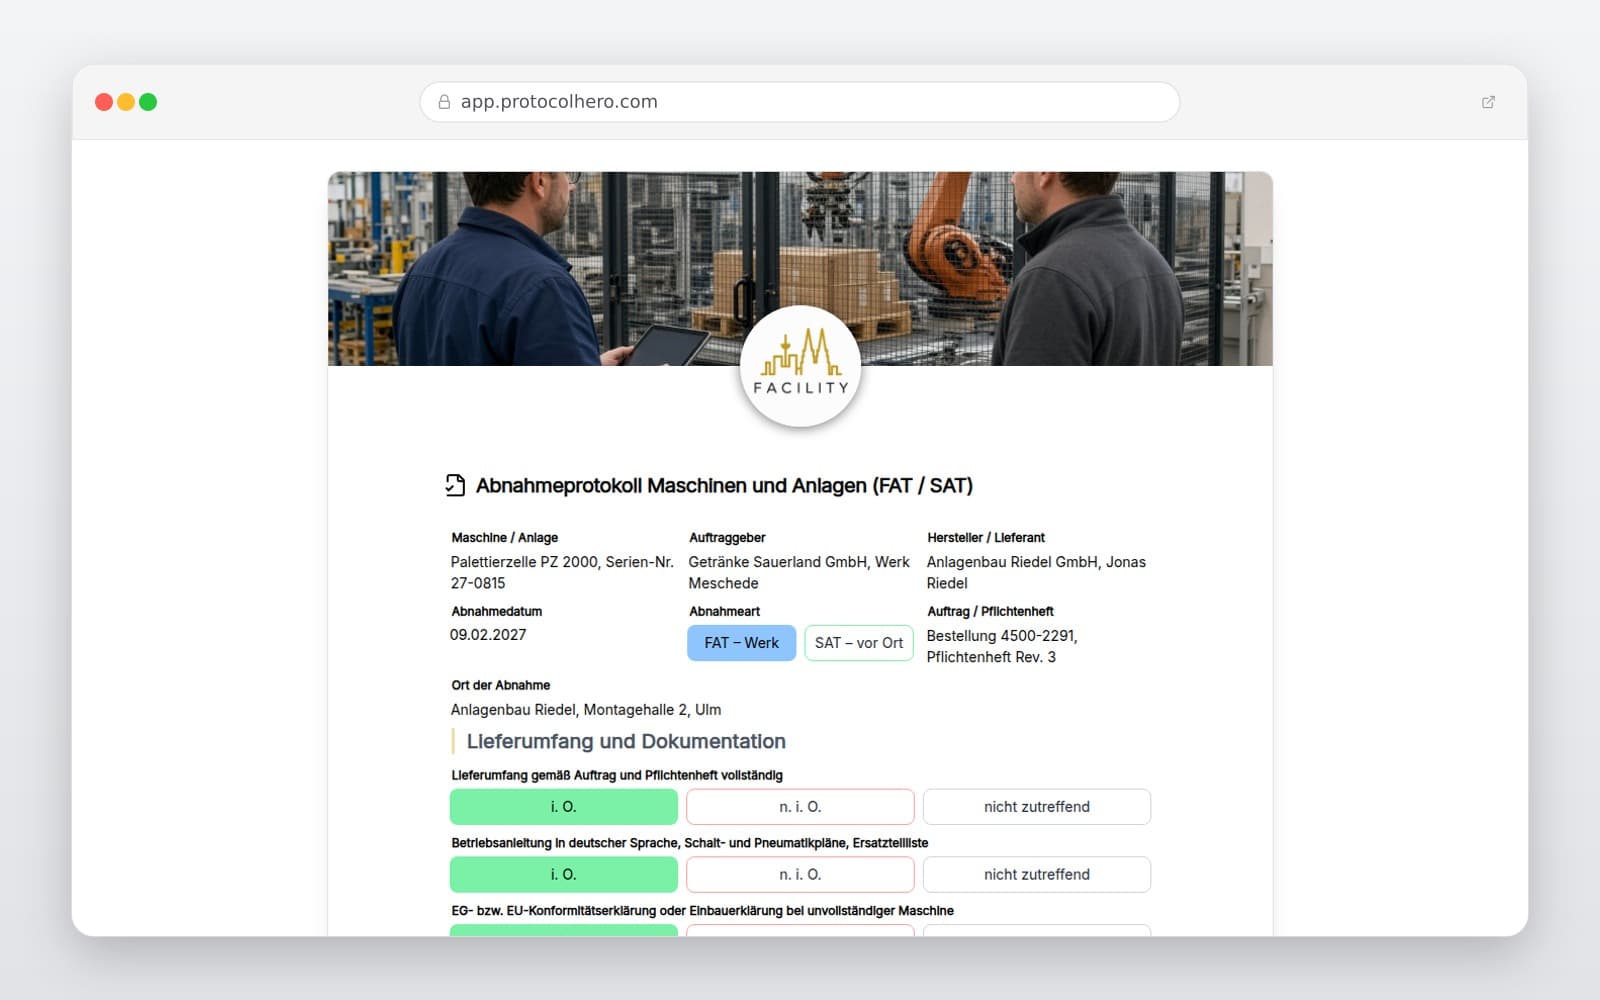Click the factory robot header image
Image resolution: width=1600 pixels, height=1000 pixels.
pos(800,268)
